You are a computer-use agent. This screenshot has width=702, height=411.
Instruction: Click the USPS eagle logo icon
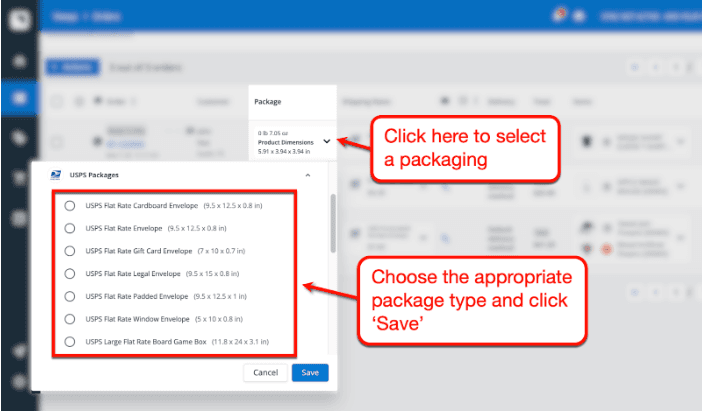click(56, 175)
